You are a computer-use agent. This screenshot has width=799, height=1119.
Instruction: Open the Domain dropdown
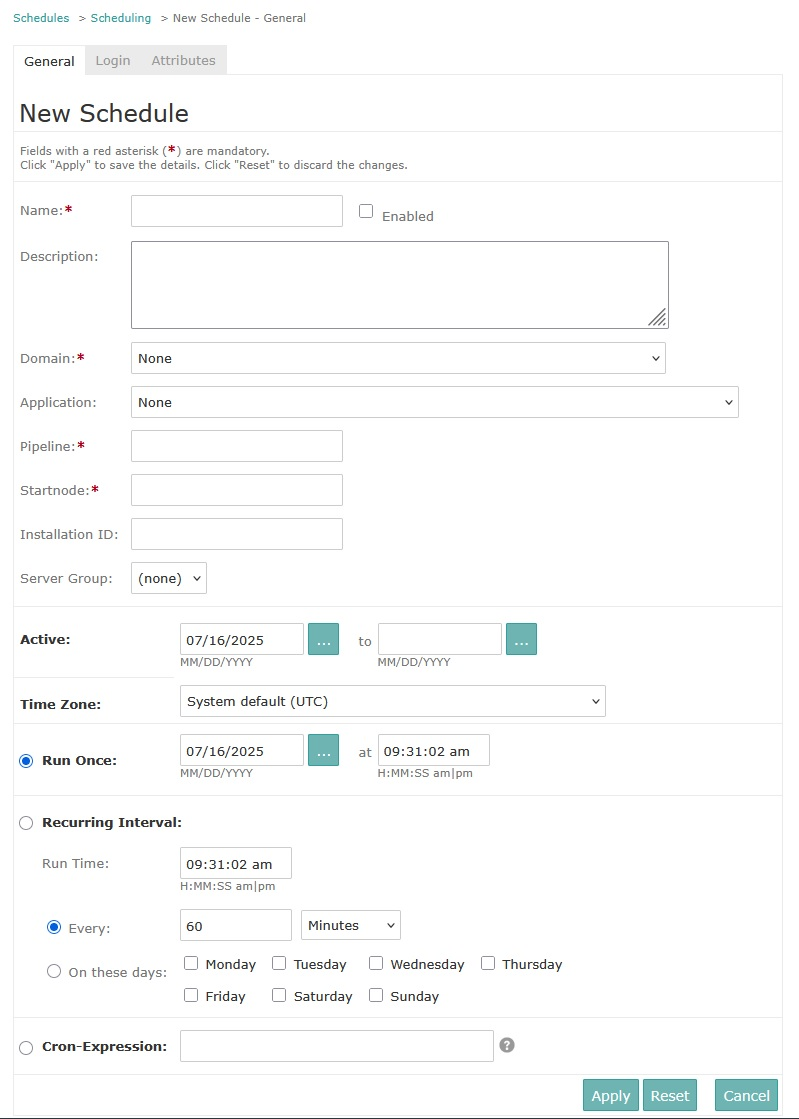click(398, 358)
